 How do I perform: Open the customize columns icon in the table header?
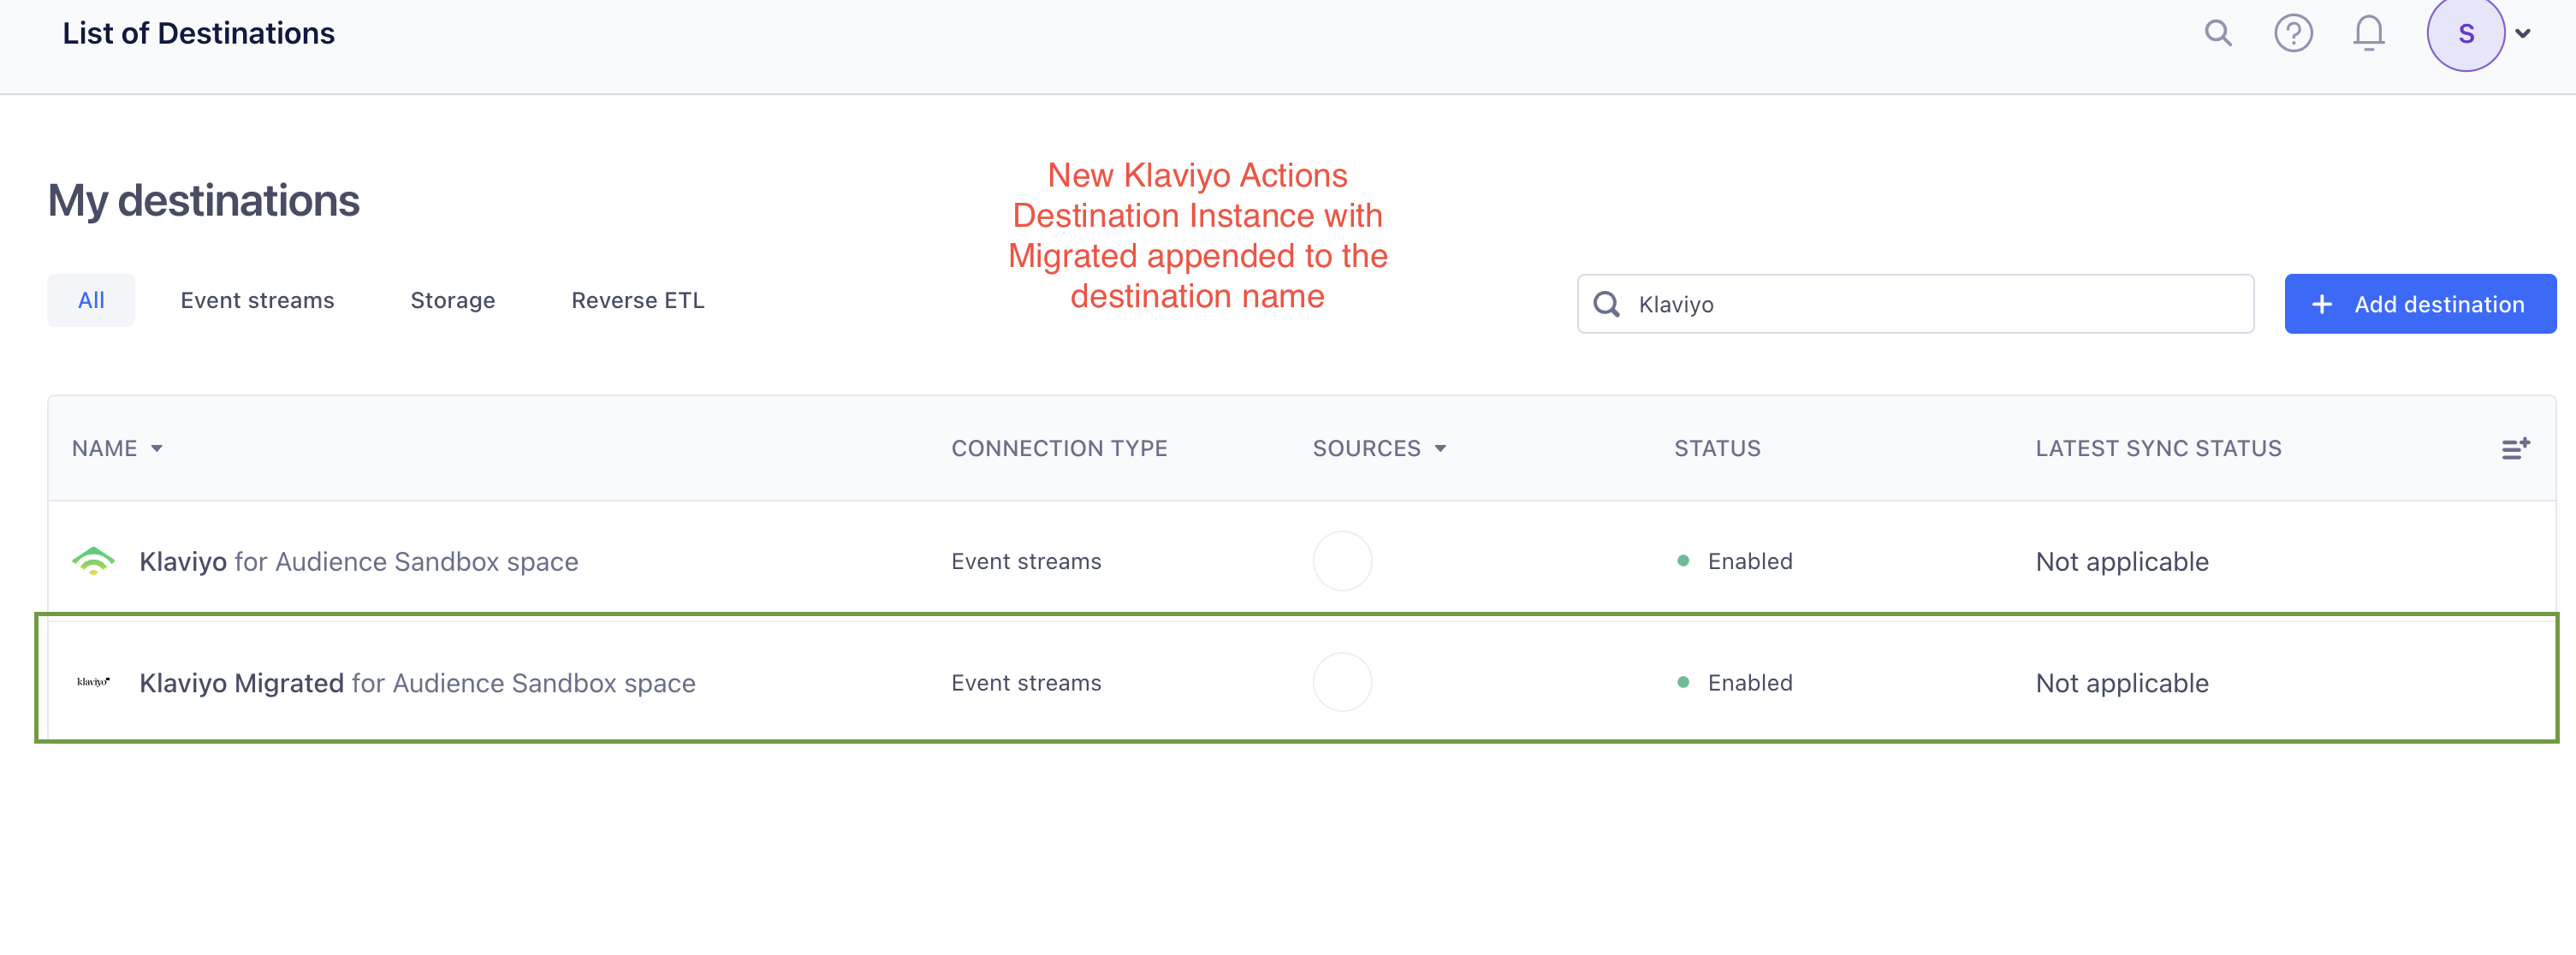[x=2517, y=448]
